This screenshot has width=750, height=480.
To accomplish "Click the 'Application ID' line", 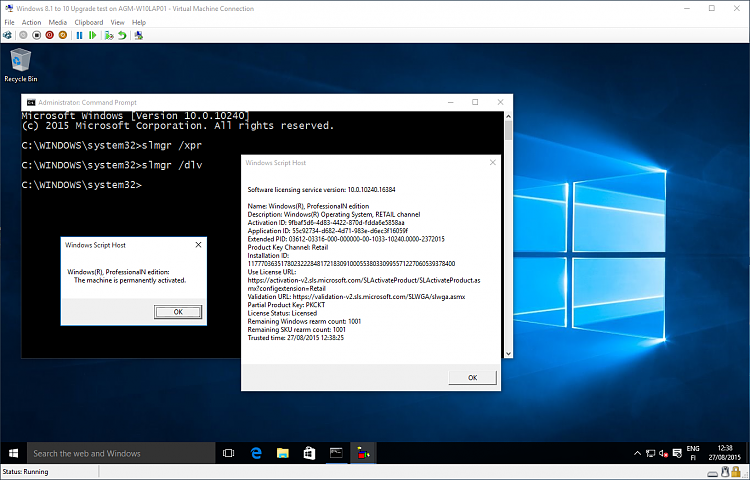I will [328, 231].
